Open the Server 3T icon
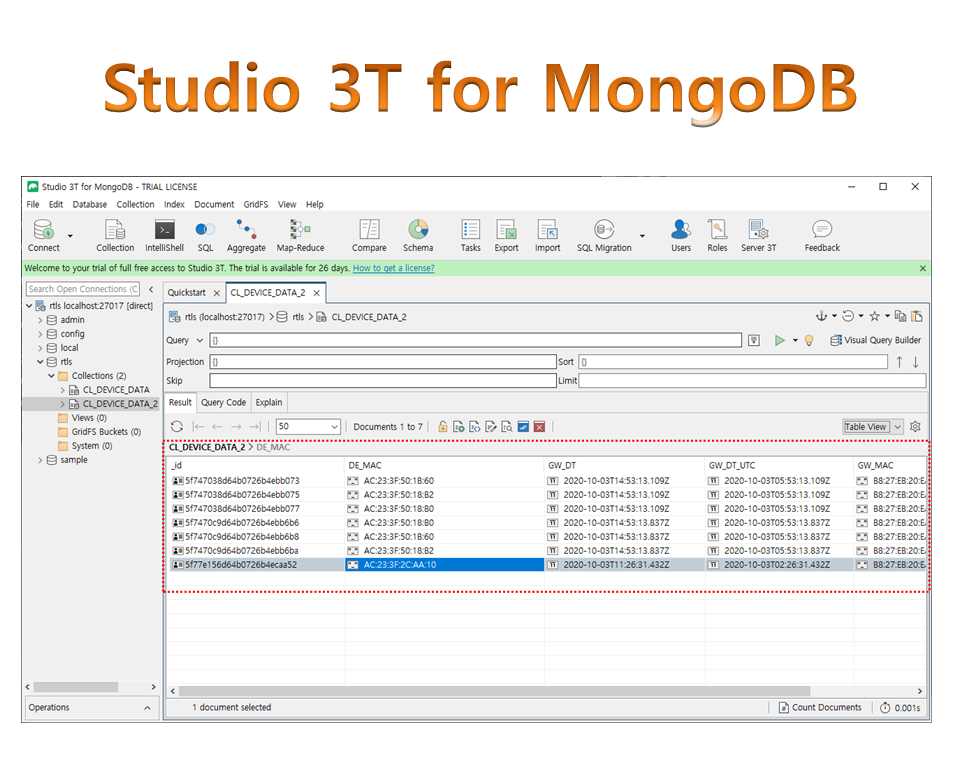Viewport: 972px width, 765px height. click(x=758, y=229)
